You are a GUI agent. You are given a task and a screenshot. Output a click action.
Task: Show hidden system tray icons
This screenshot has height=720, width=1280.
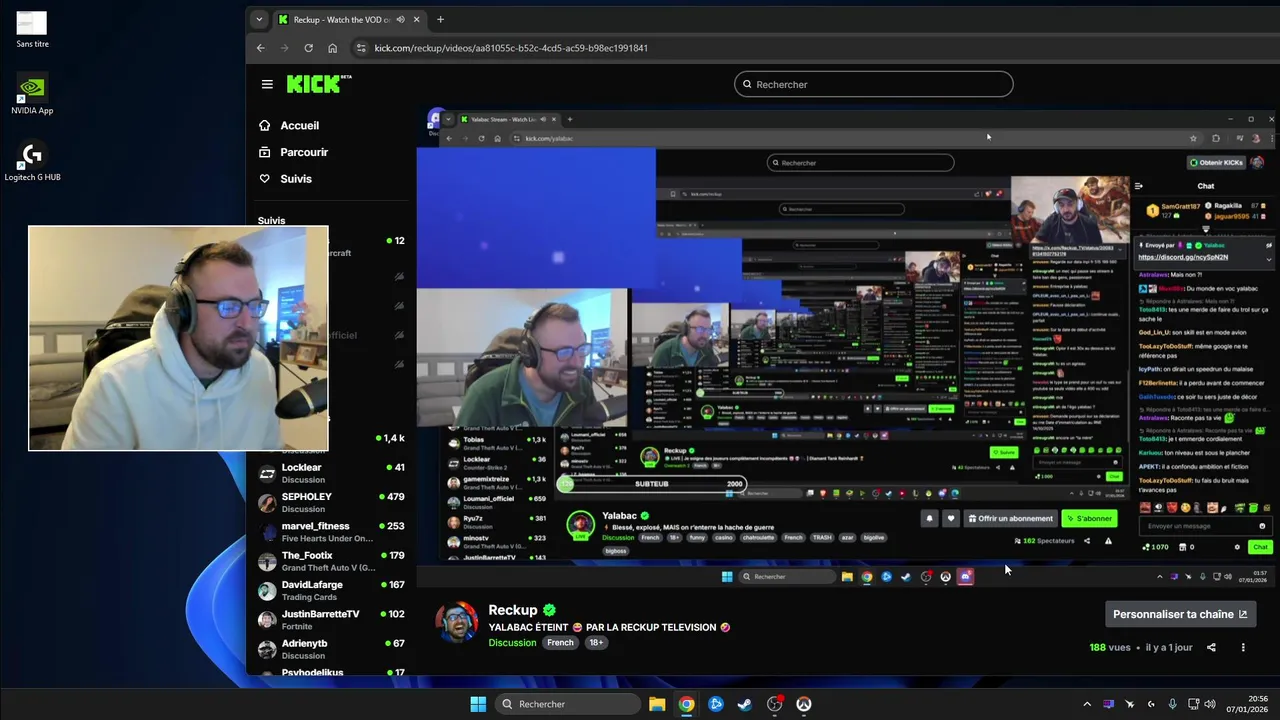pos(1087,704)
